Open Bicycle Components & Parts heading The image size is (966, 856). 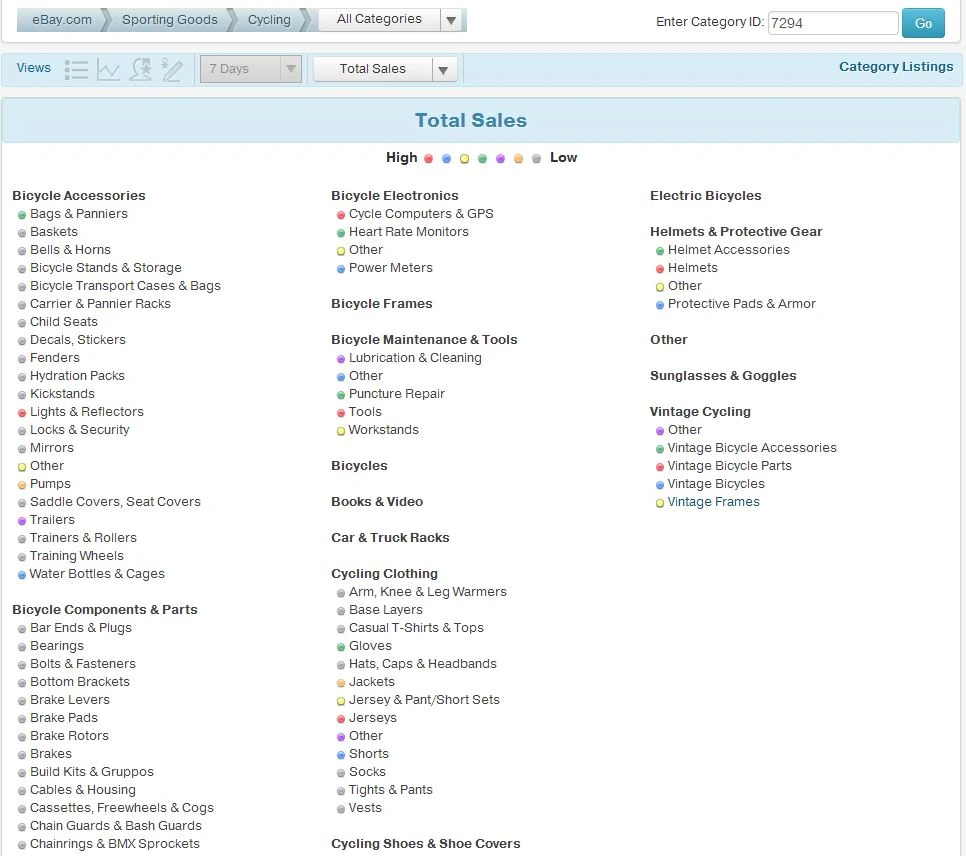[x=105, y=609]
